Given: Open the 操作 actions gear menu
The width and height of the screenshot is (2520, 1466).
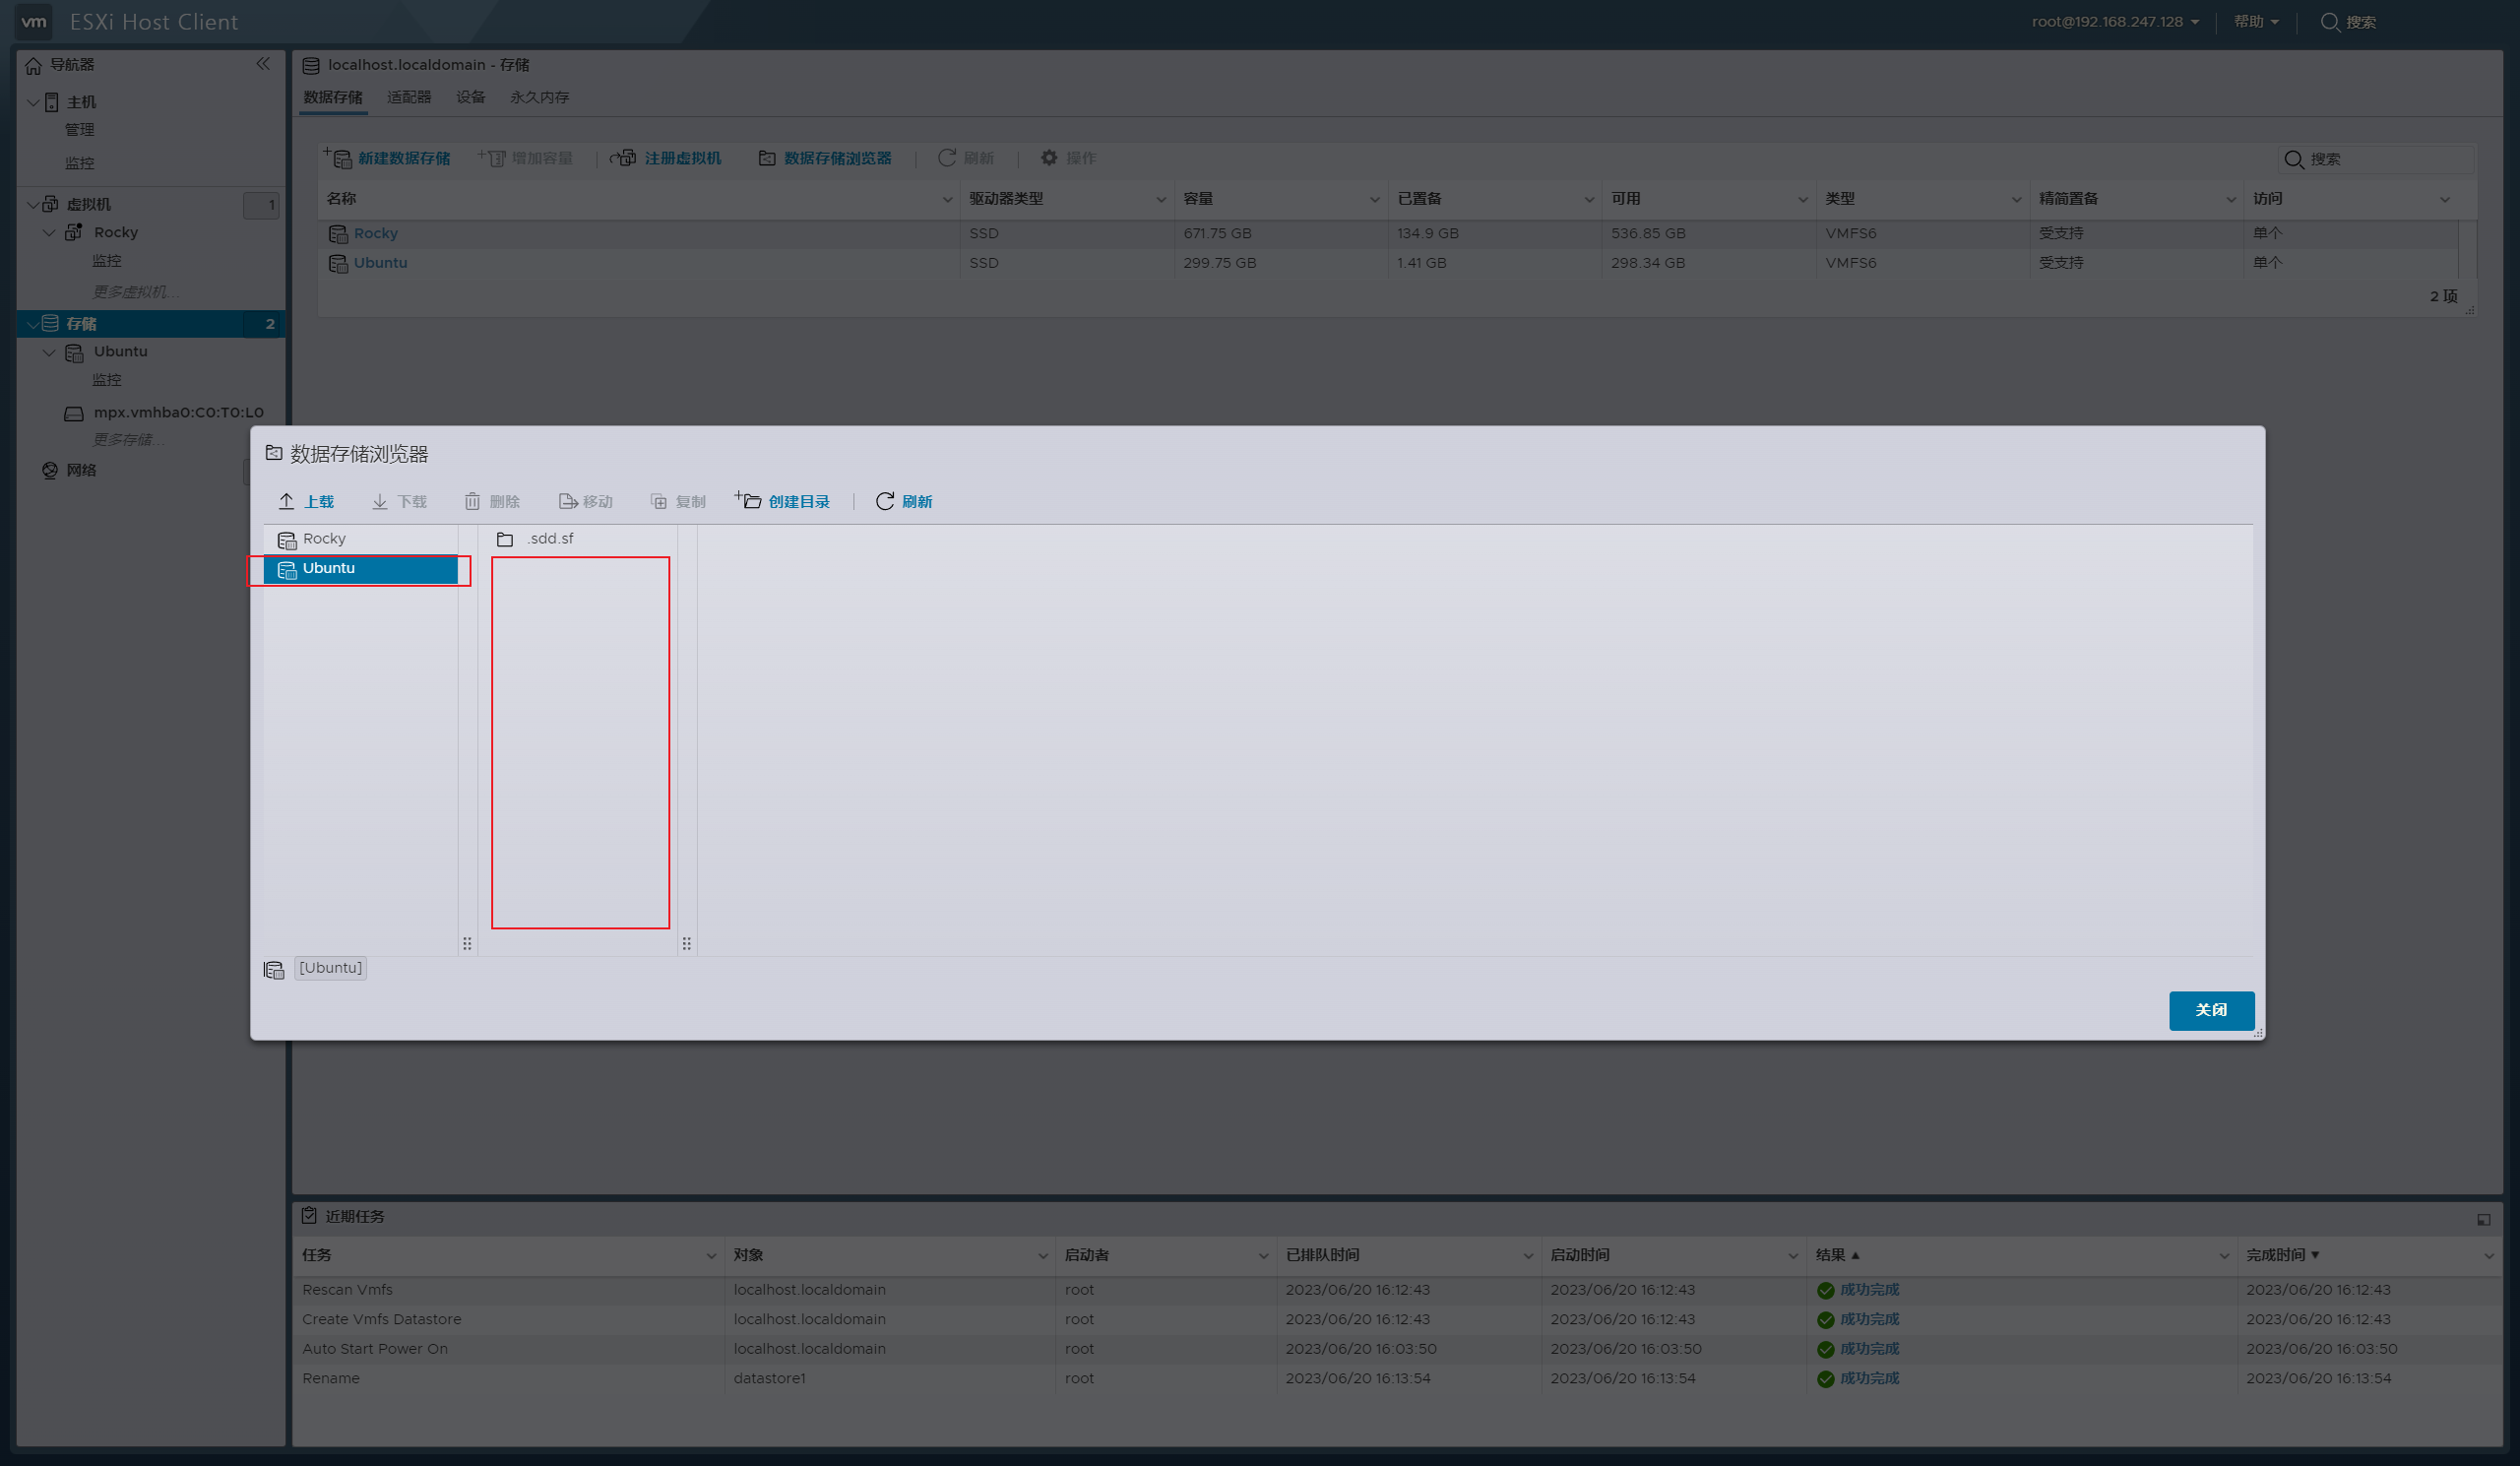Looking at the screenshot, I should tap(1068, 158).
